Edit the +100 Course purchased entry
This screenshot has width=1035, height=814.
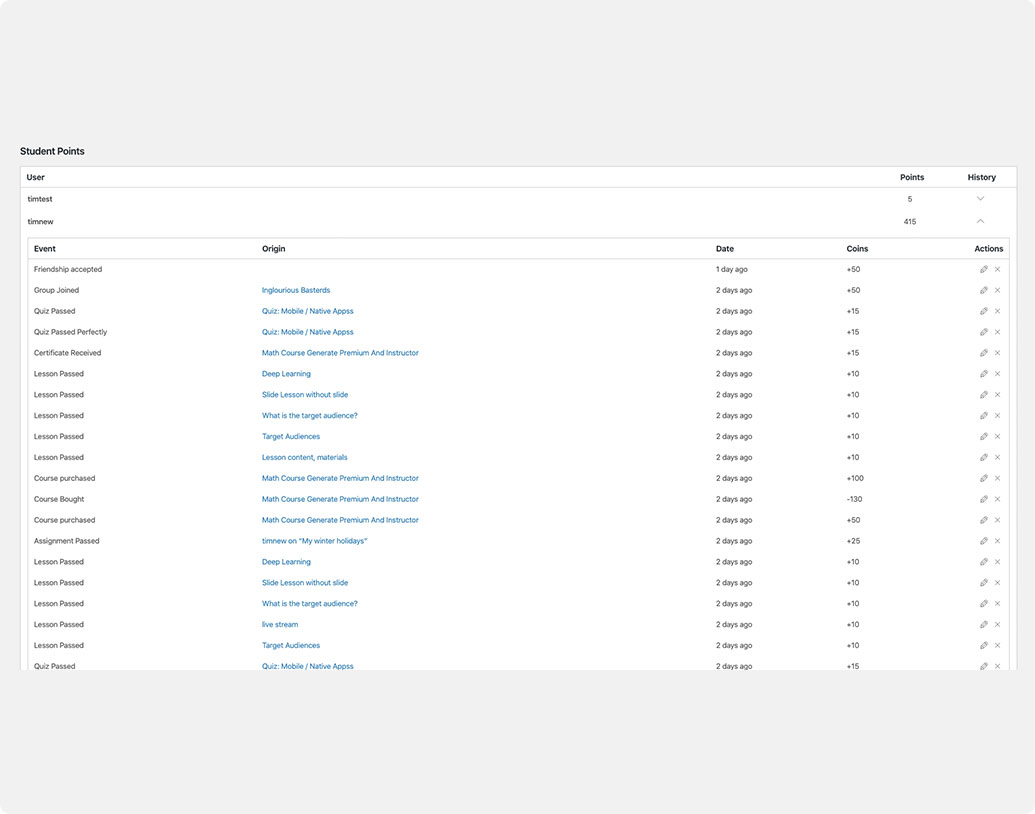(x=983, y=478)
